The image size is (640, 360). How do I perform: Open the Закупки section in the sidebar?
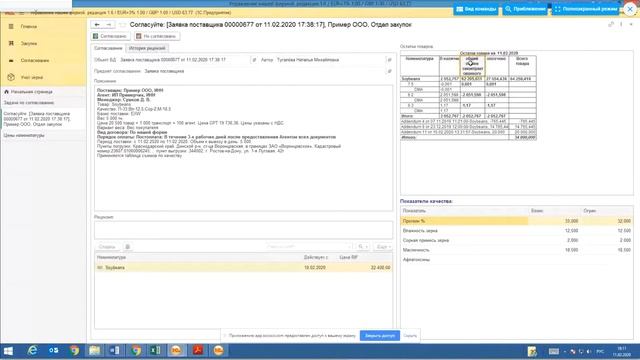(x=29, y=43)
